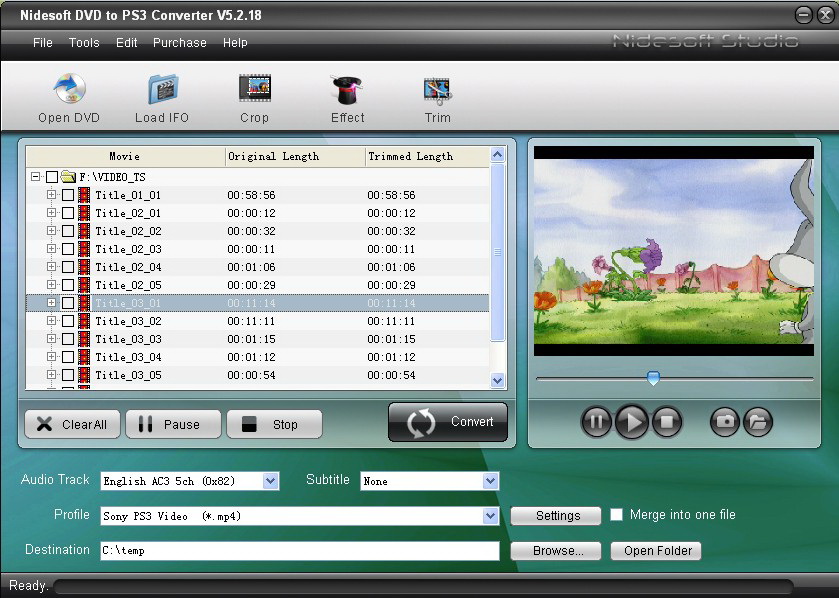Click the Convert button
839x598 pixels.
(448, 422)
